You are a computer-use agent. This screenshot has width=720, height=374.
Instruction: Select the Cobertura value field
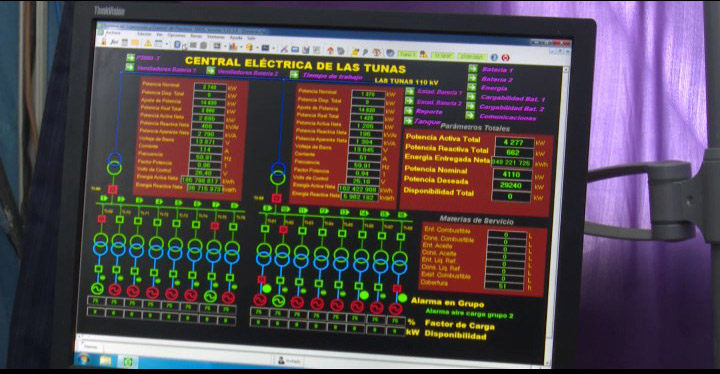point(504,286)
